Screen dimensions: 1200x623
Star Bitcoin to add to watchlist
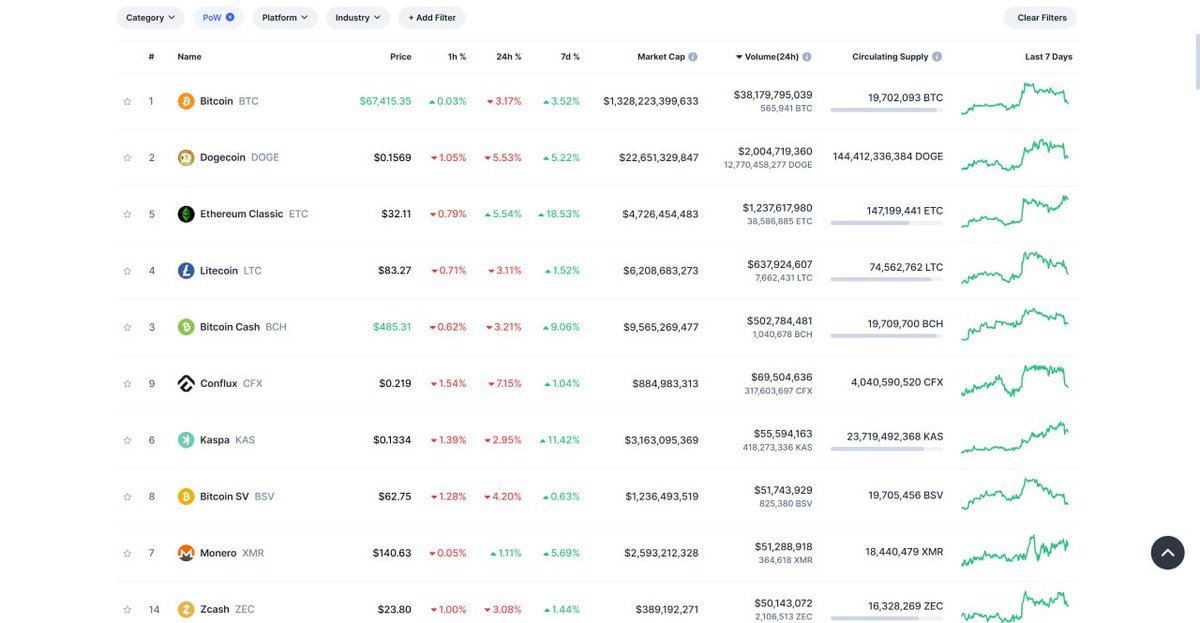(127, 101)
